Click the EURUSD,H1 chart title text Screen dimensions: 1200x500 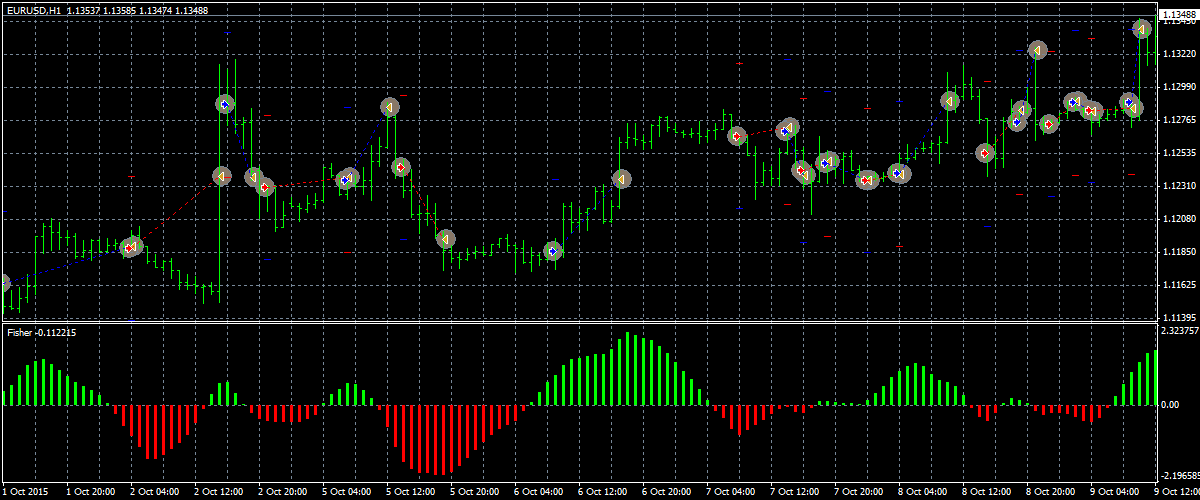(33, 10)
